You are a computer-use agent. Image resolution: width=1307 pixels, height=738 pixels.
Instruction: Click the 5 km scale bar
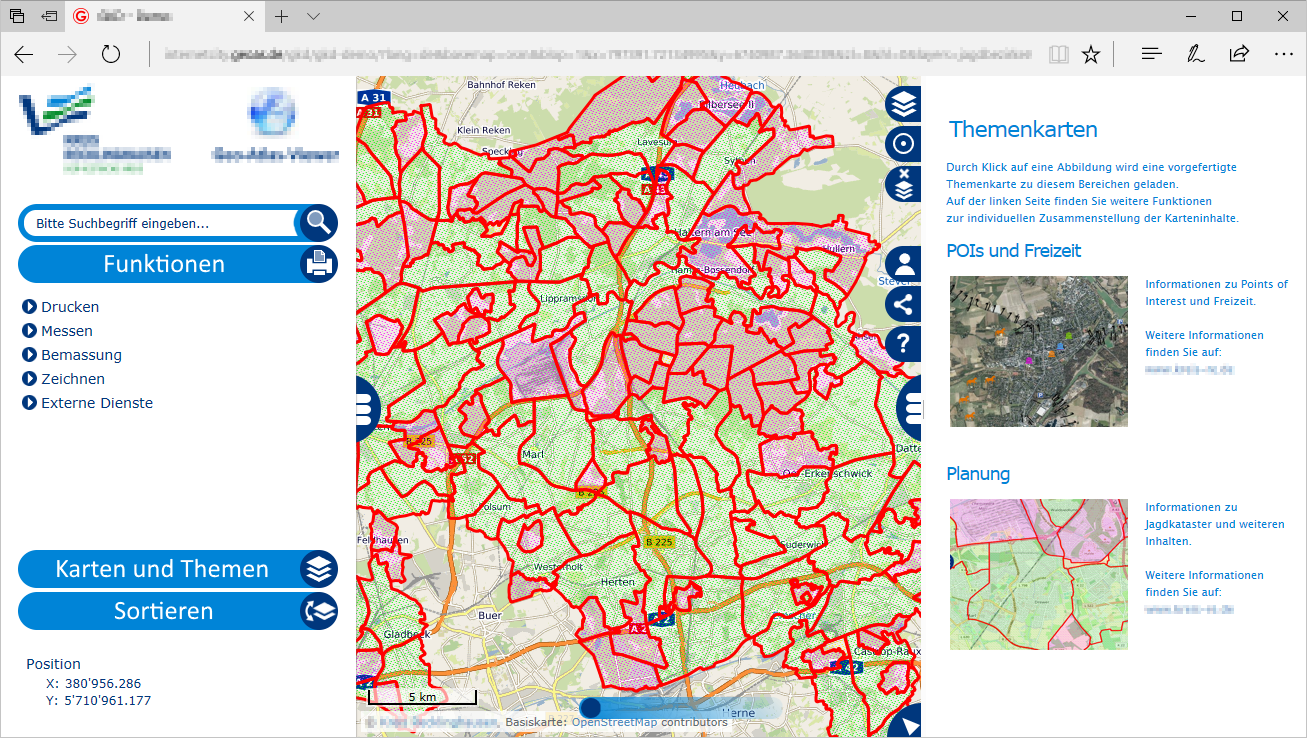tap(422, 696)
